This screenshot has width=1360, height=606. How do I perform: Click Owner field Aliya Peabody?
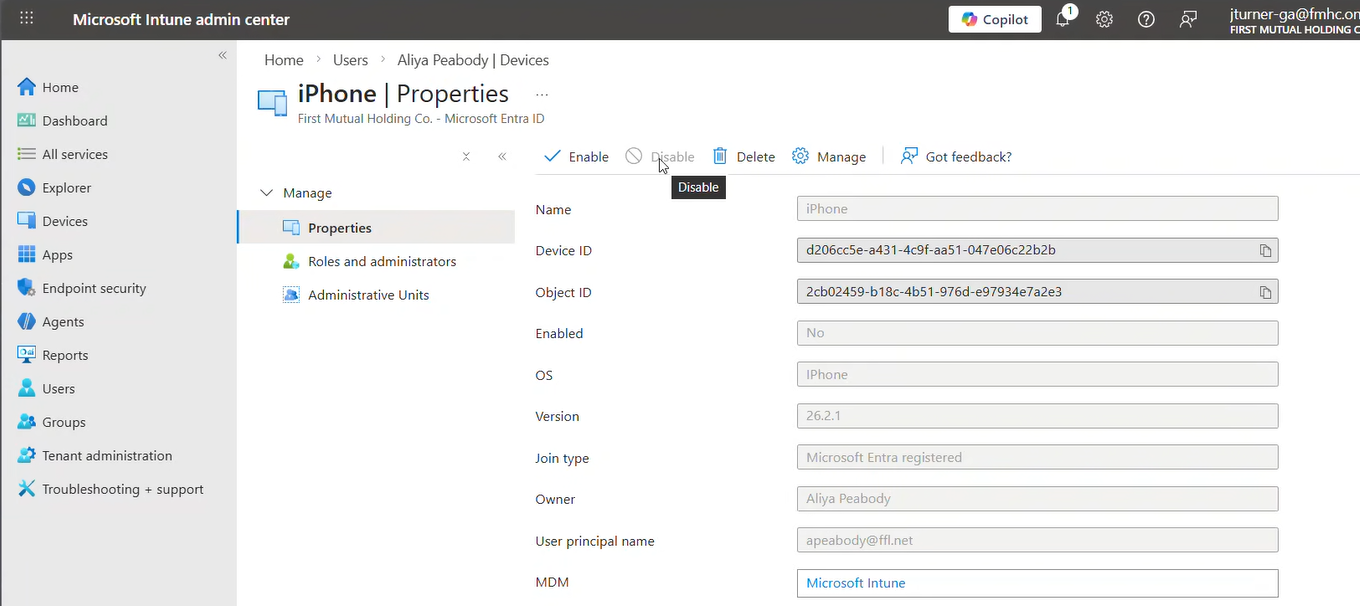1037,499
